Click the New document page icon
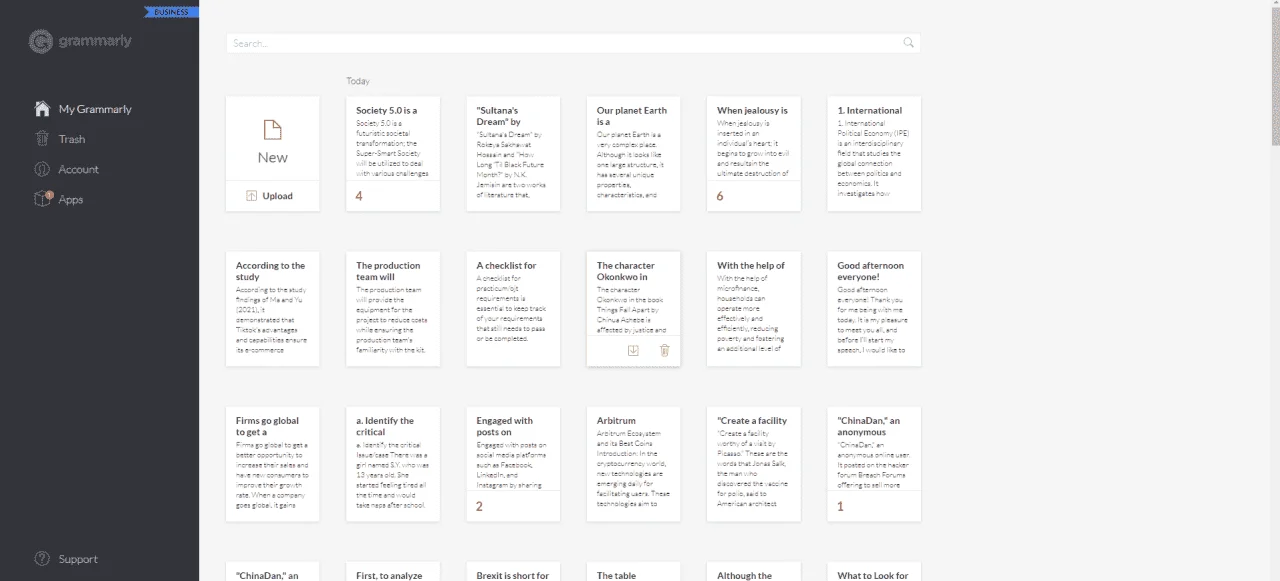Image resolution: width=1280 pixels, height=581 pixels. 273,130
